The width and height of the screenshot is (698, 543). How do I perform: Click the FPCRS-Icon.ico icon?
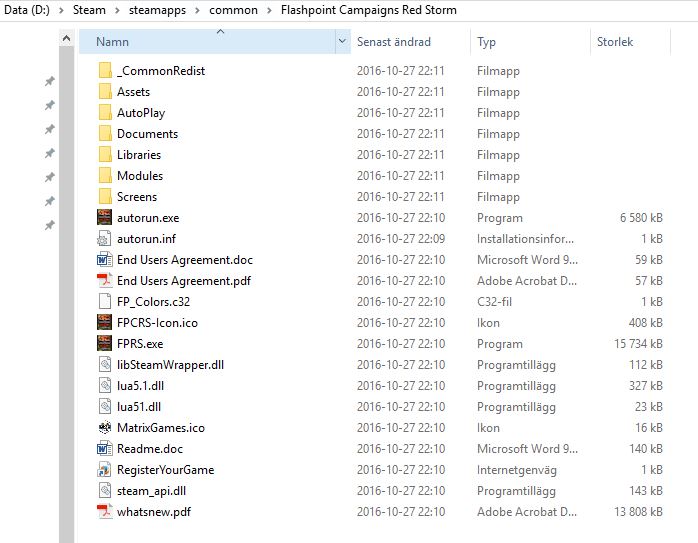pos(105,322)
